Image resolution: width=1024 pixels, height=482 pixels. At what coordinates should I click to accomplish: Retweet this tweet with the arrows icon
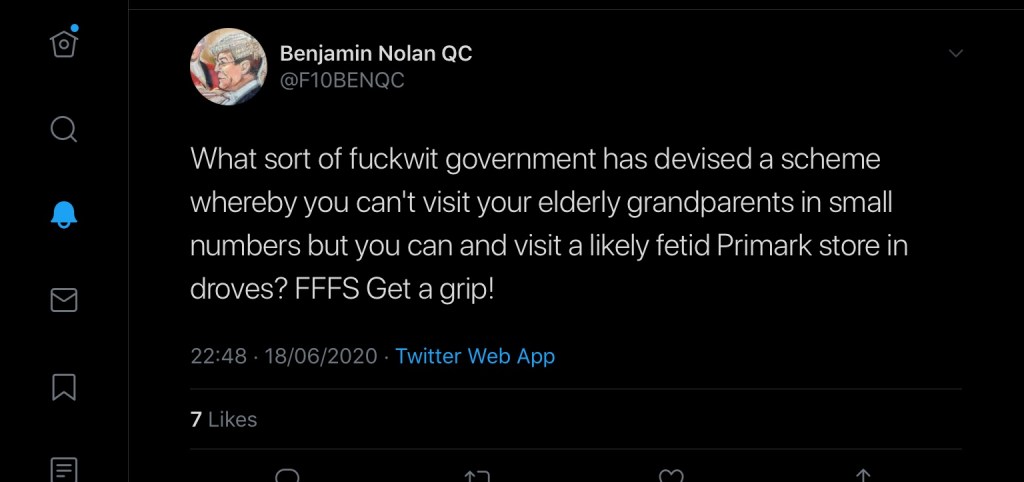click(x=479, y=476)
